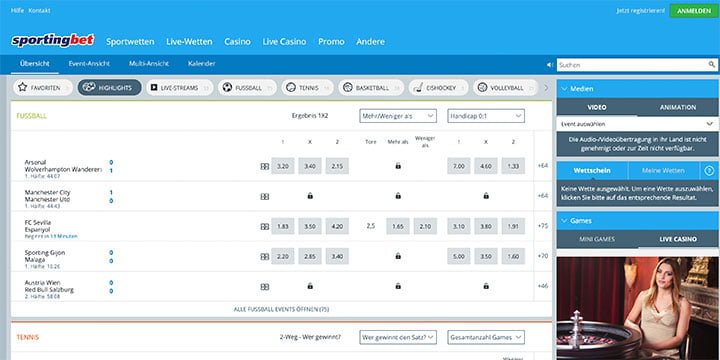The width and height of the screenshot is (720, 360).
Task: Open the Gesamtanzahl Games dropdown
Action: click(x=486, y=338)
